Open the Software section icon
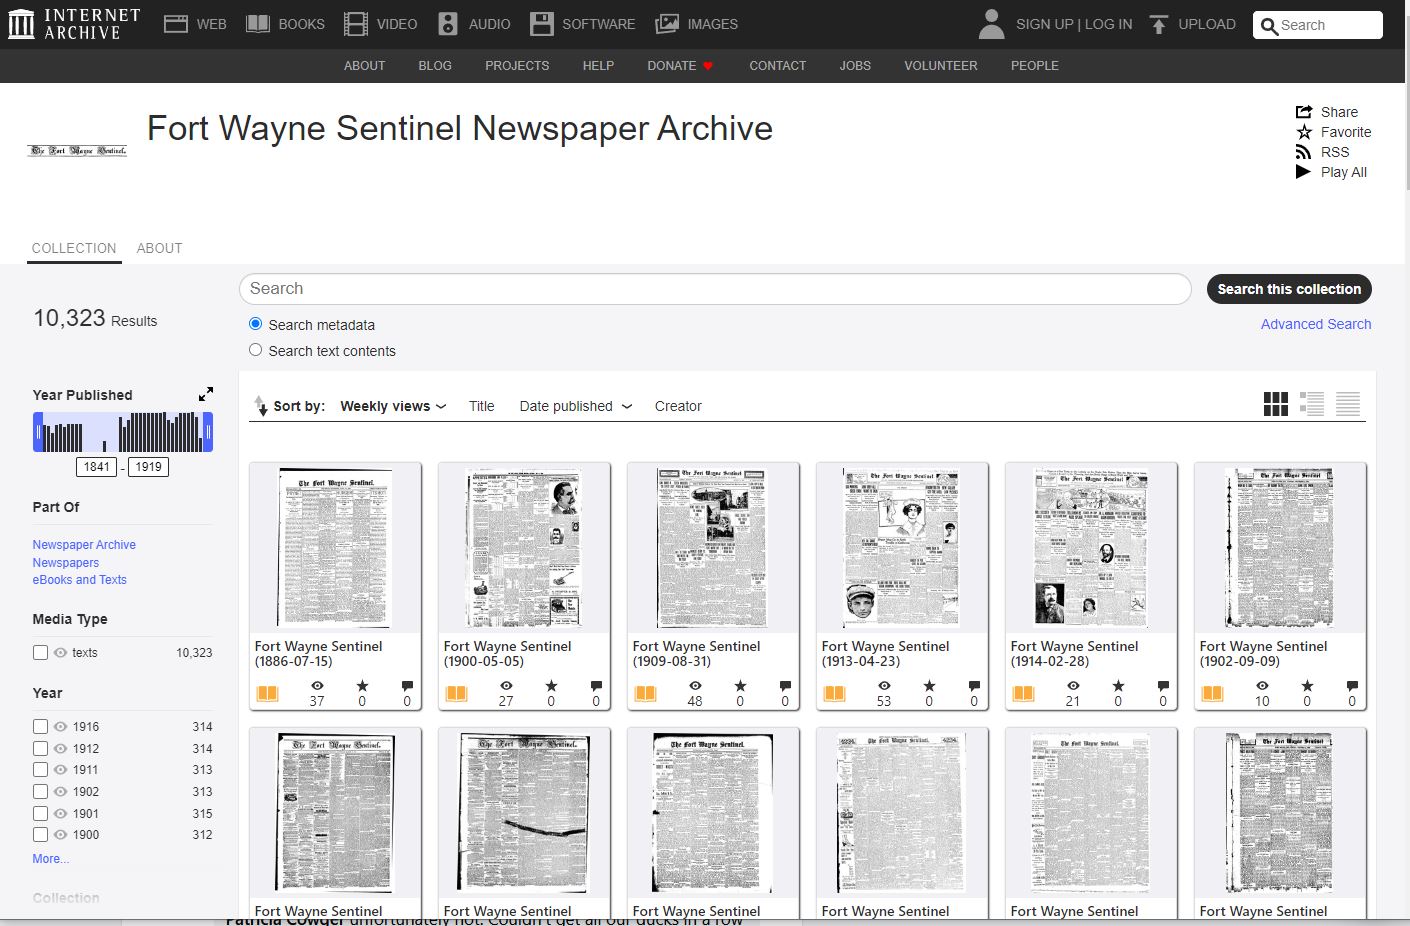Screen dimensions: 1410x926 (542, 24)
